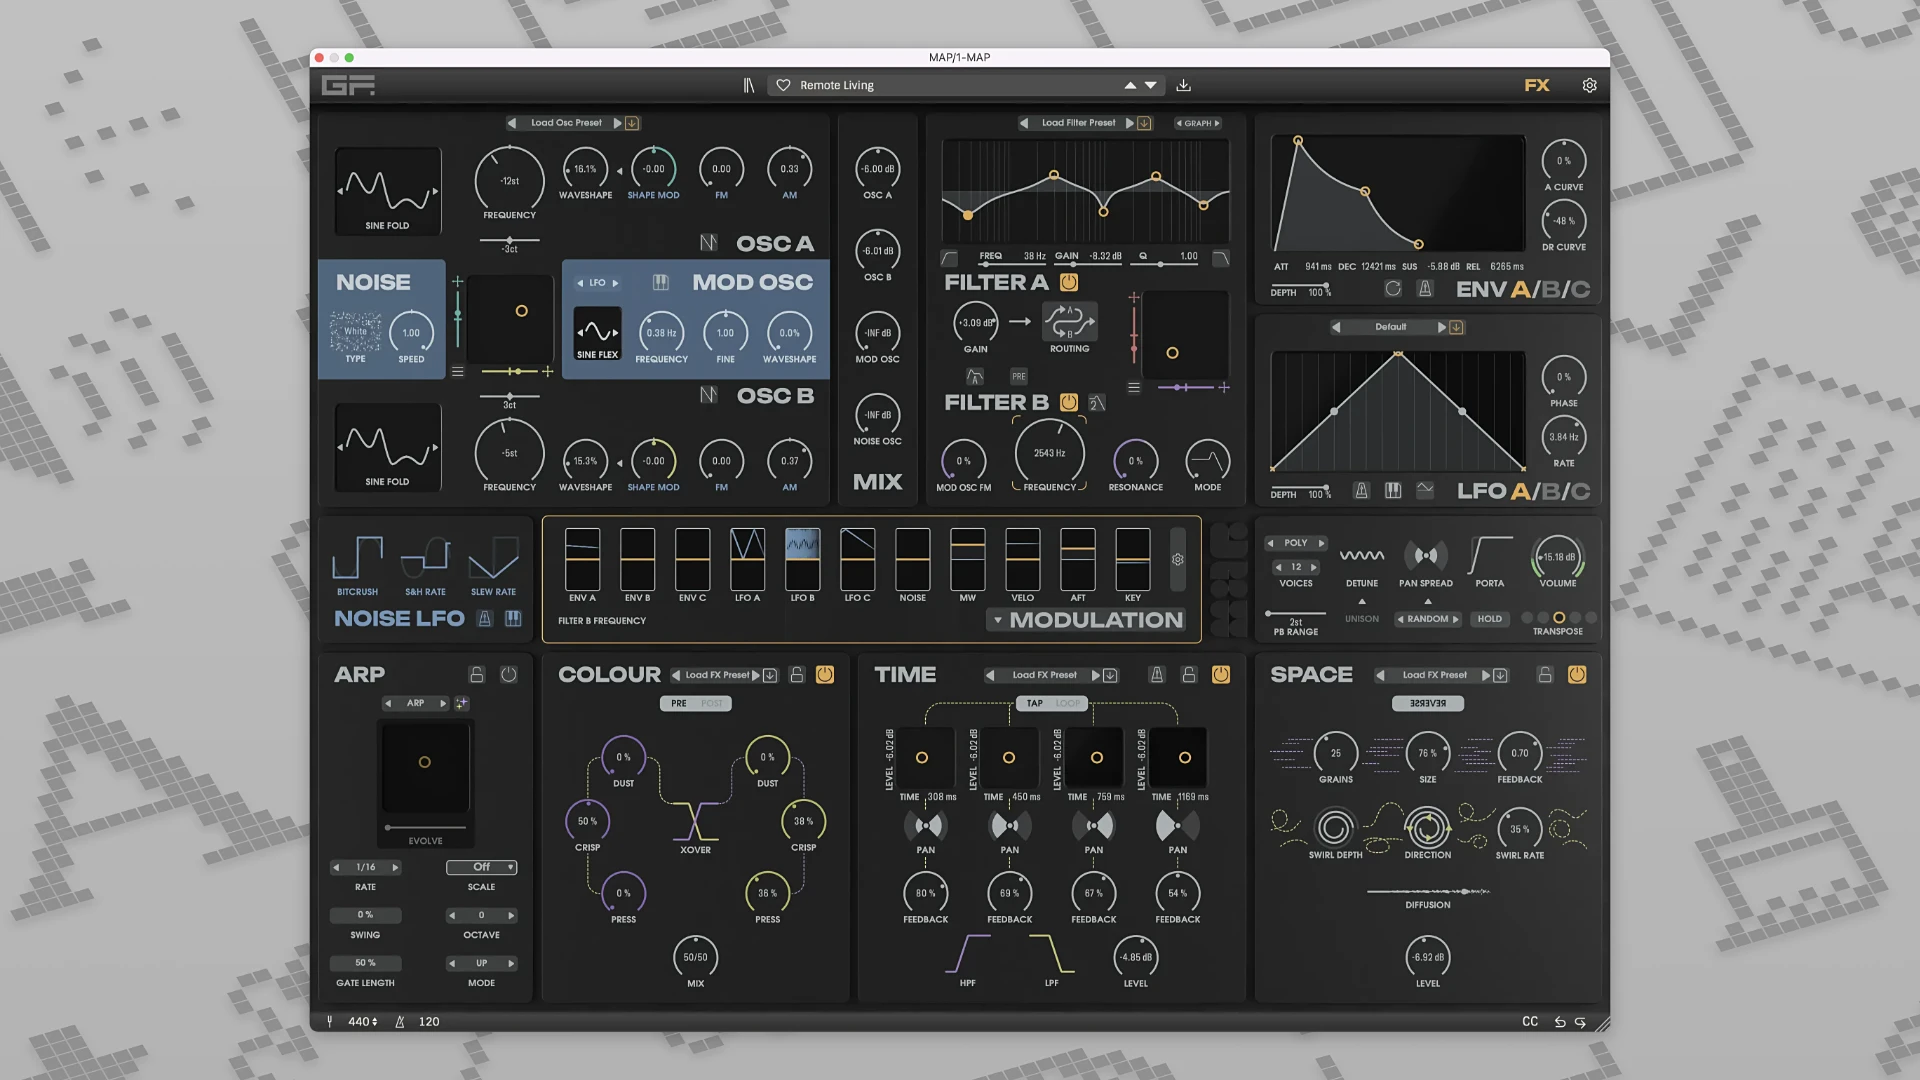Select the Bitcrush noise LFO icon

357,560
